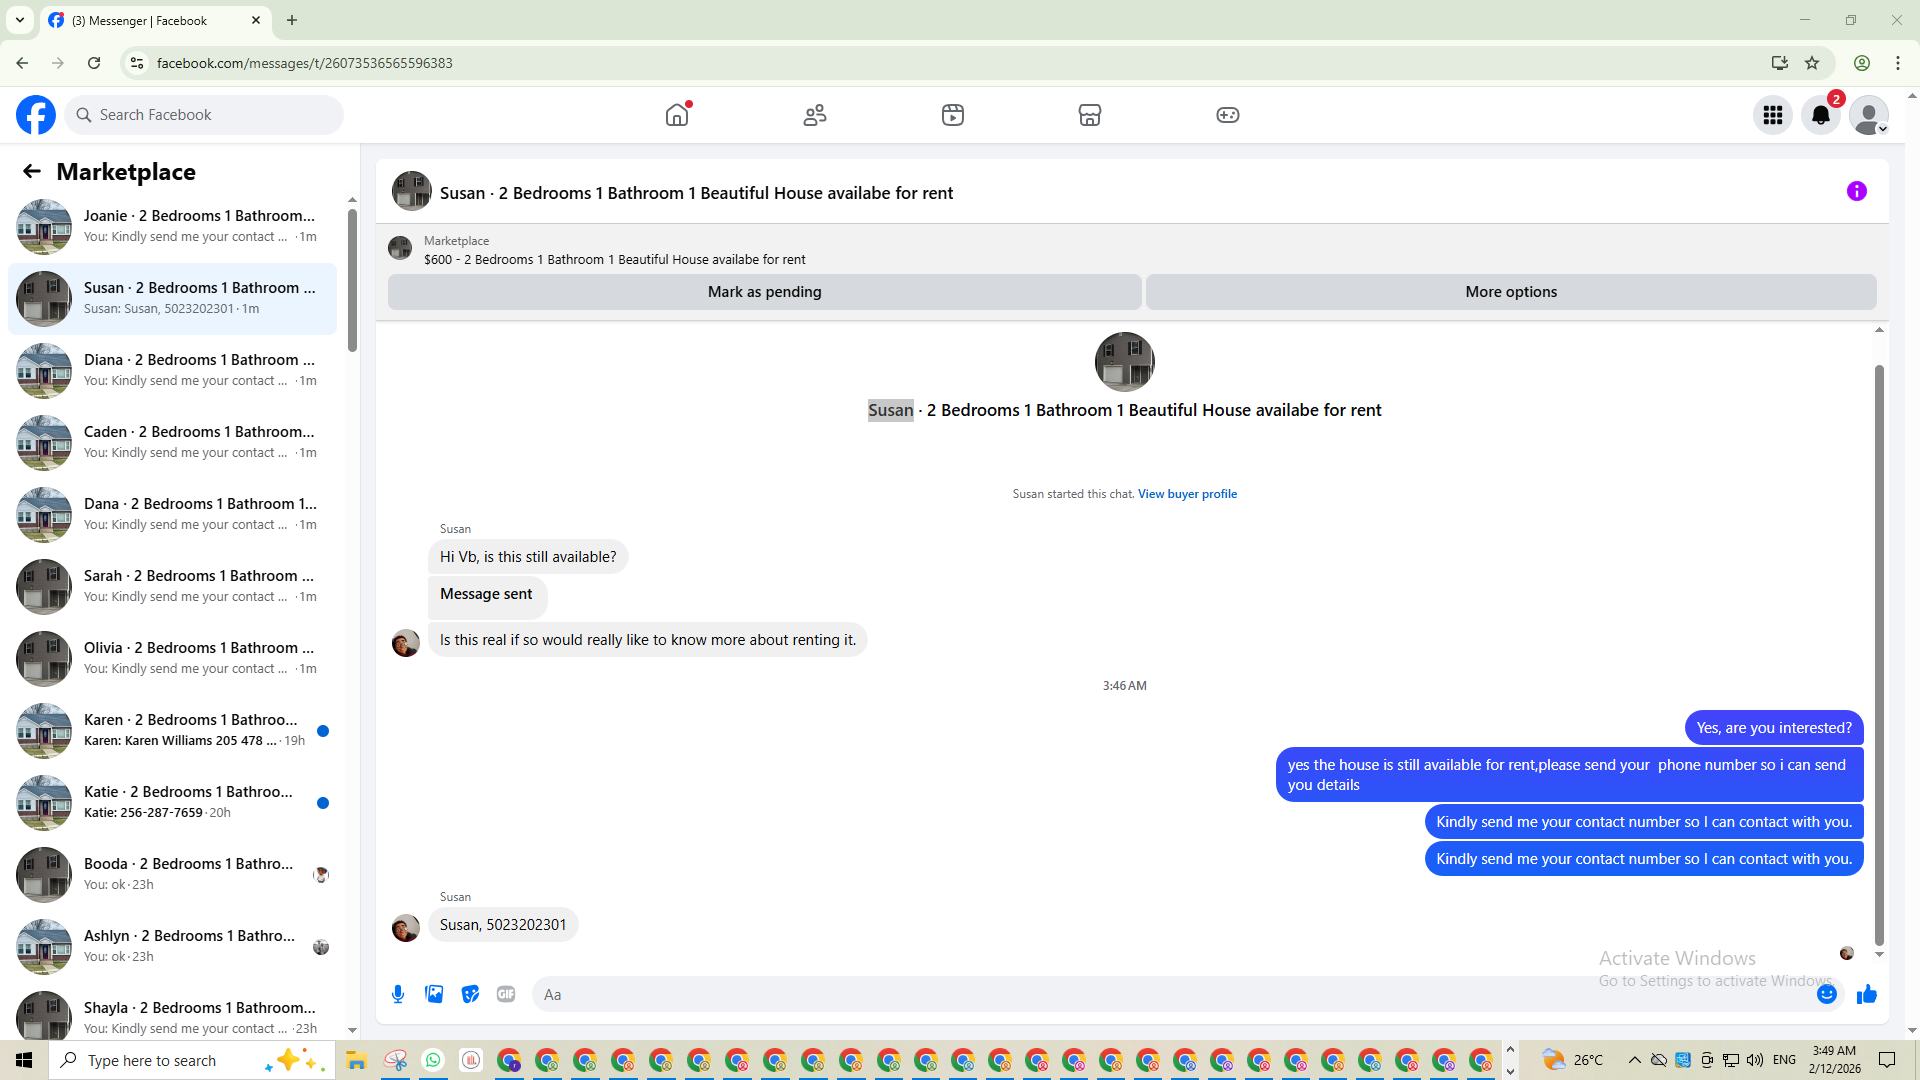This screenshot has width=1920, height=1080.
Task: Open the GIF picker
Action: 506,994
